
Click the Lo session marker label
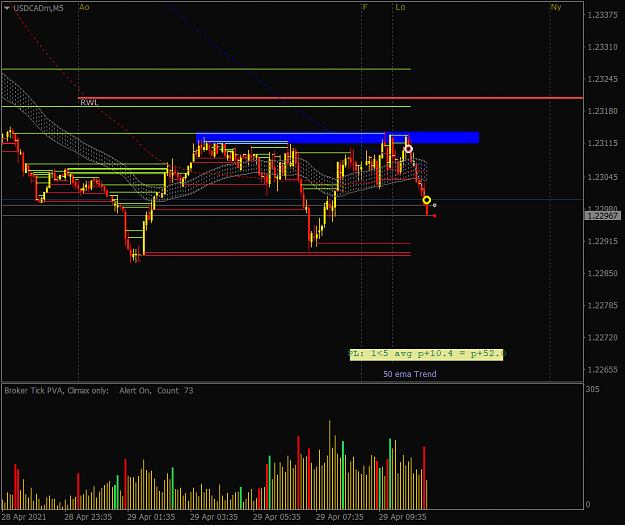[x=400, y=7]
